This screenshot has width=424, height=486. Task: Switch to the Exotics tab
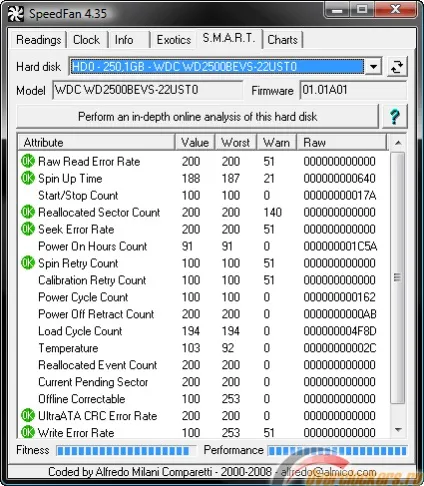174,40
